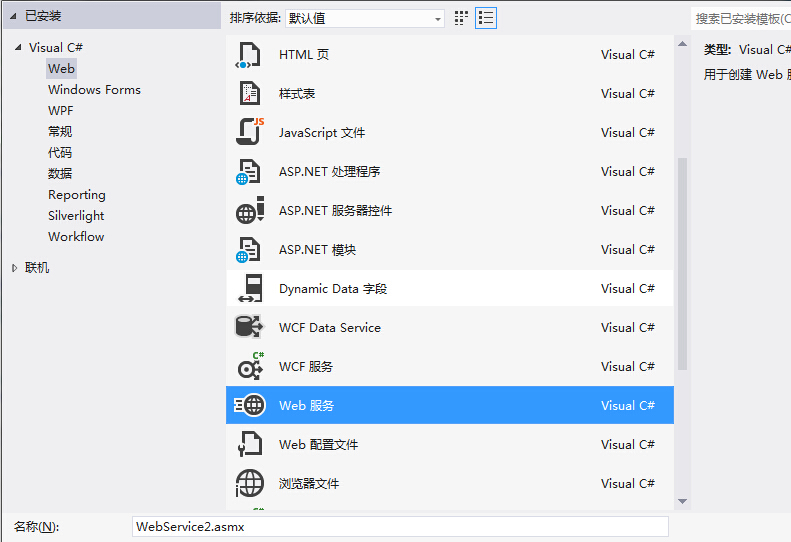Select ASP.NET 处理程序 template name
791x542 pixels.
pyautogui.click(x=329, y=172)
